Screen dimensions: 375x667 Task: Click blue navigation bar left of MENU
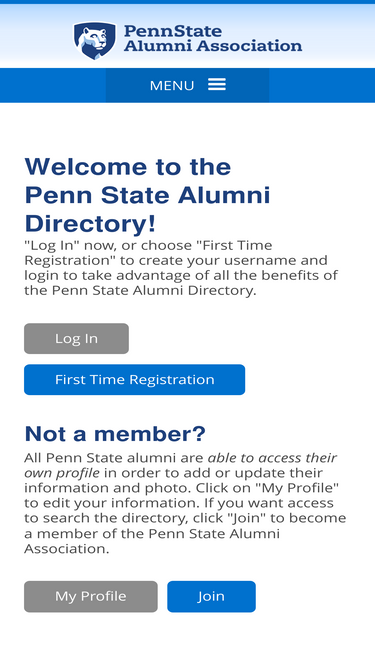[x=53, y=85]
